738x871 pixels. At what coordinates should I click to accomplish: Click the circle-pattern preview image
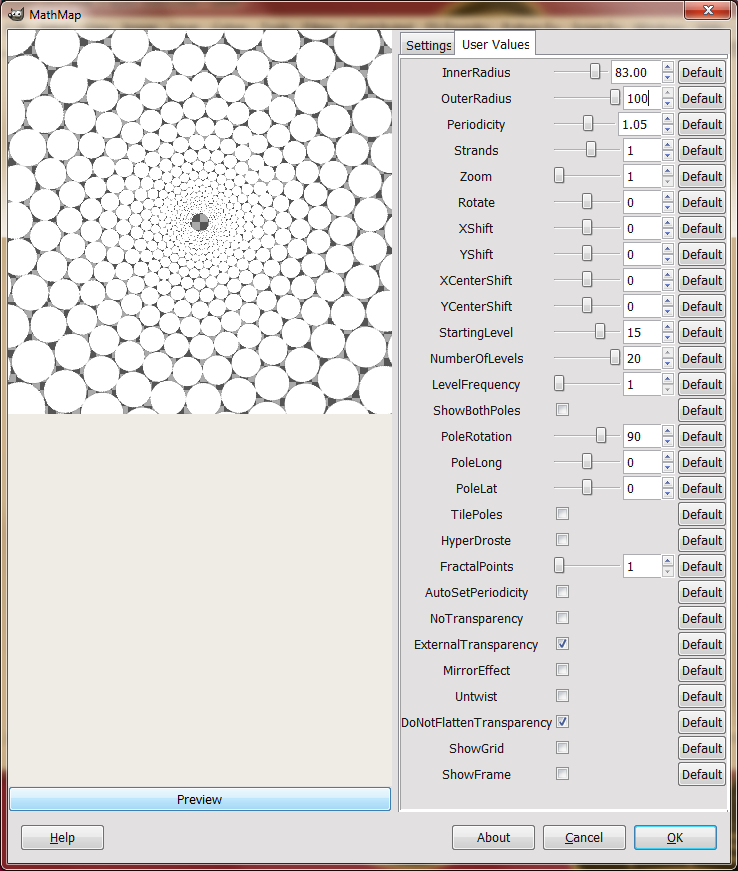pyautogui.click(x=199, y=222)
